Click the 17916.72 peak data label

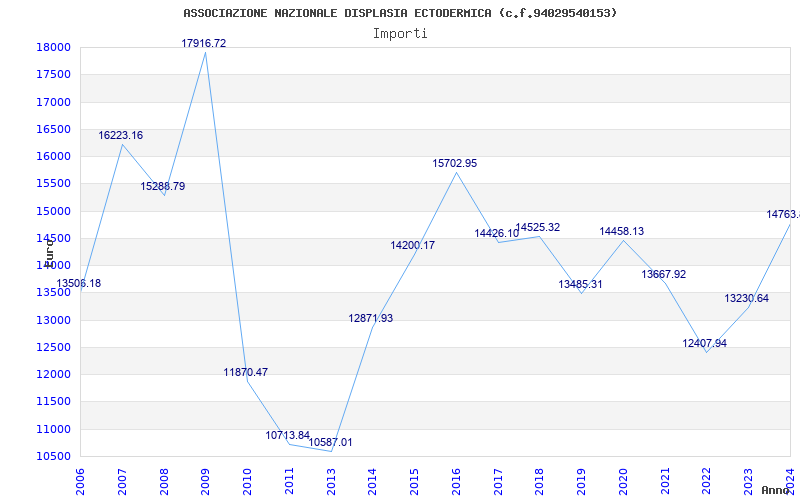[204, 43]
